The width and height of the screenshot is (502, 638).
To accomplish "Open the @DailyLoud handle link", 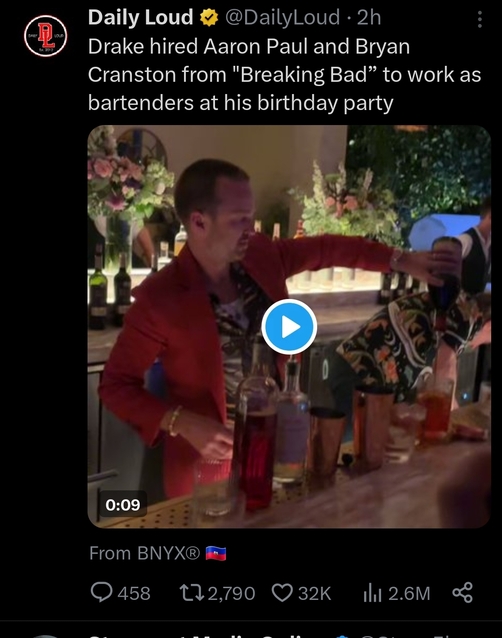I will (x=282, y=17).
